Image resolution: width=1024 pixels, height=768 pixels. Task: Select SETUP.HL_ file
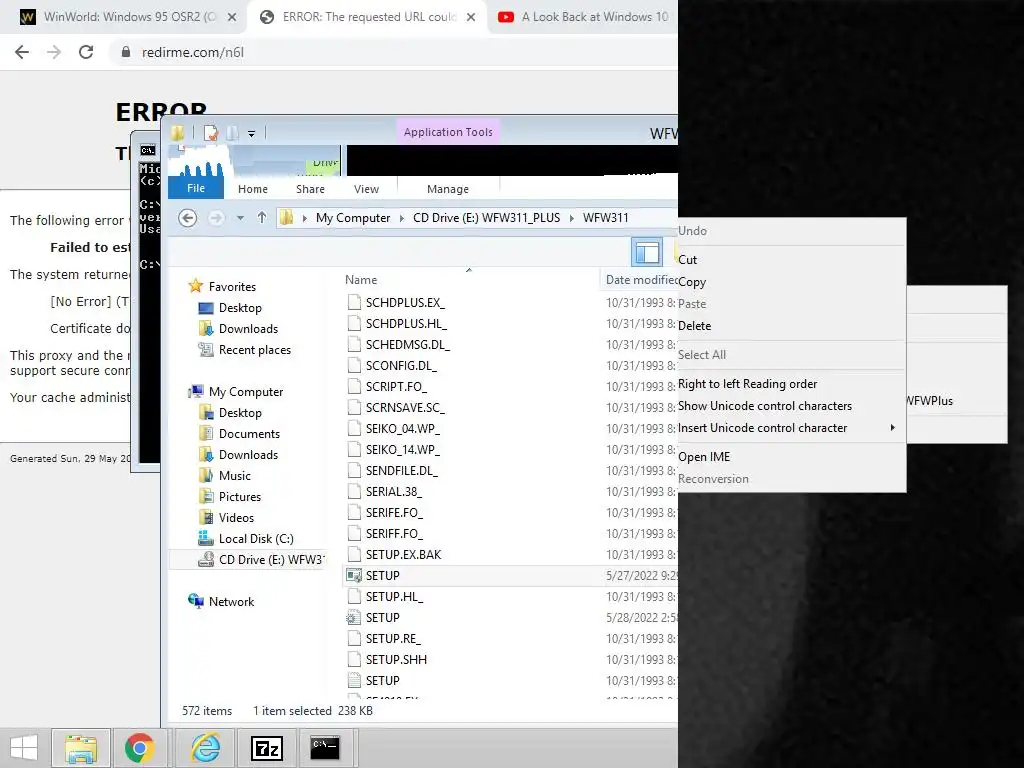coord(394,596)
